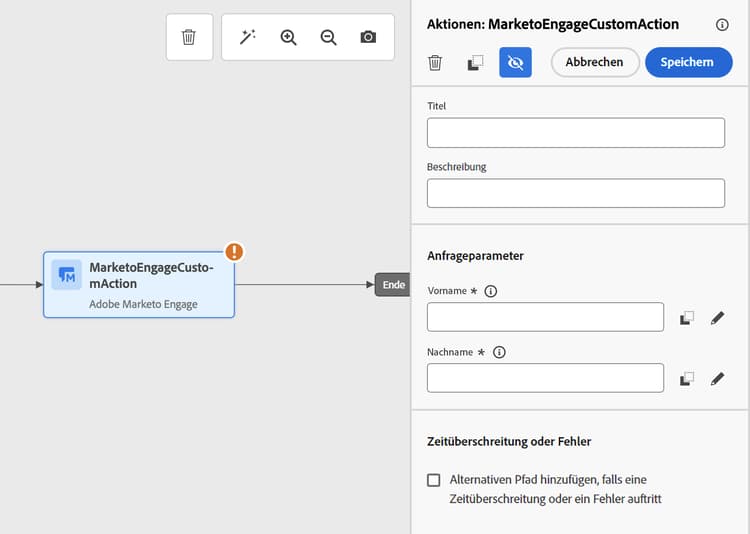Focus the Titel input field
Viewport: 750px width, 534px height.
pos(575,133)
